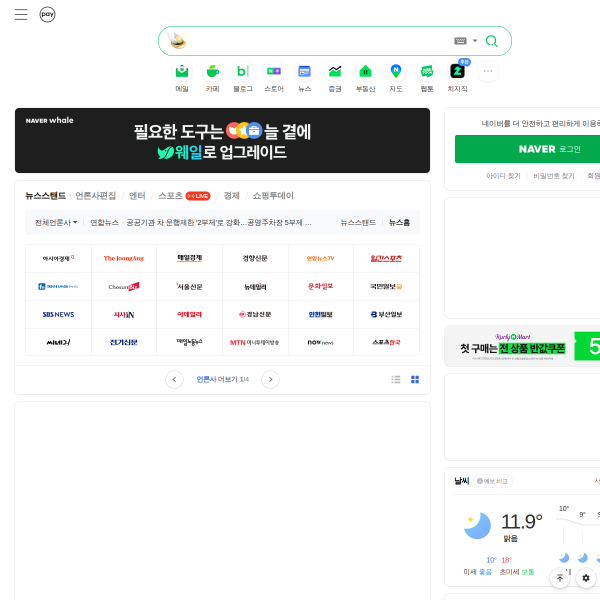Click the 11.9° current temperature
600x600 pixels.
coord(522,522)
